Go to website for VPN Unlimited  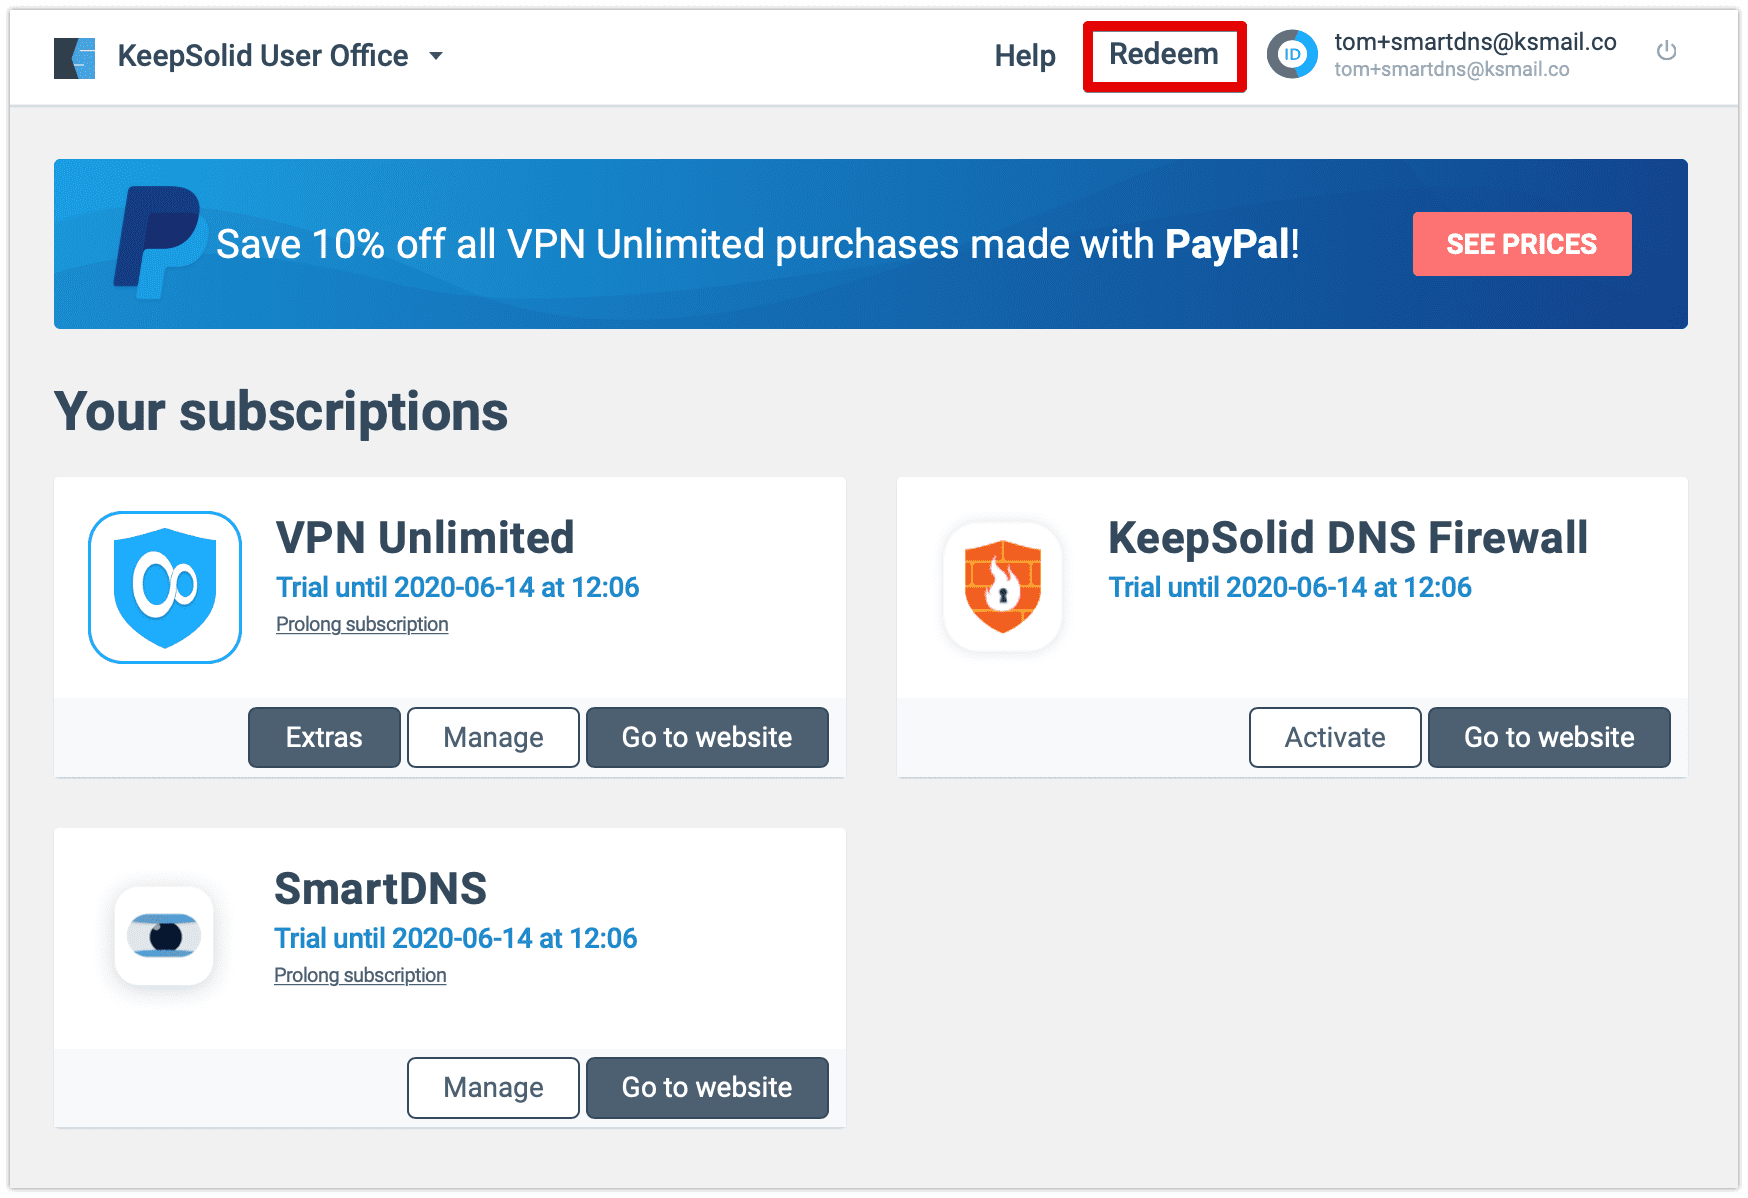(707, 738)
